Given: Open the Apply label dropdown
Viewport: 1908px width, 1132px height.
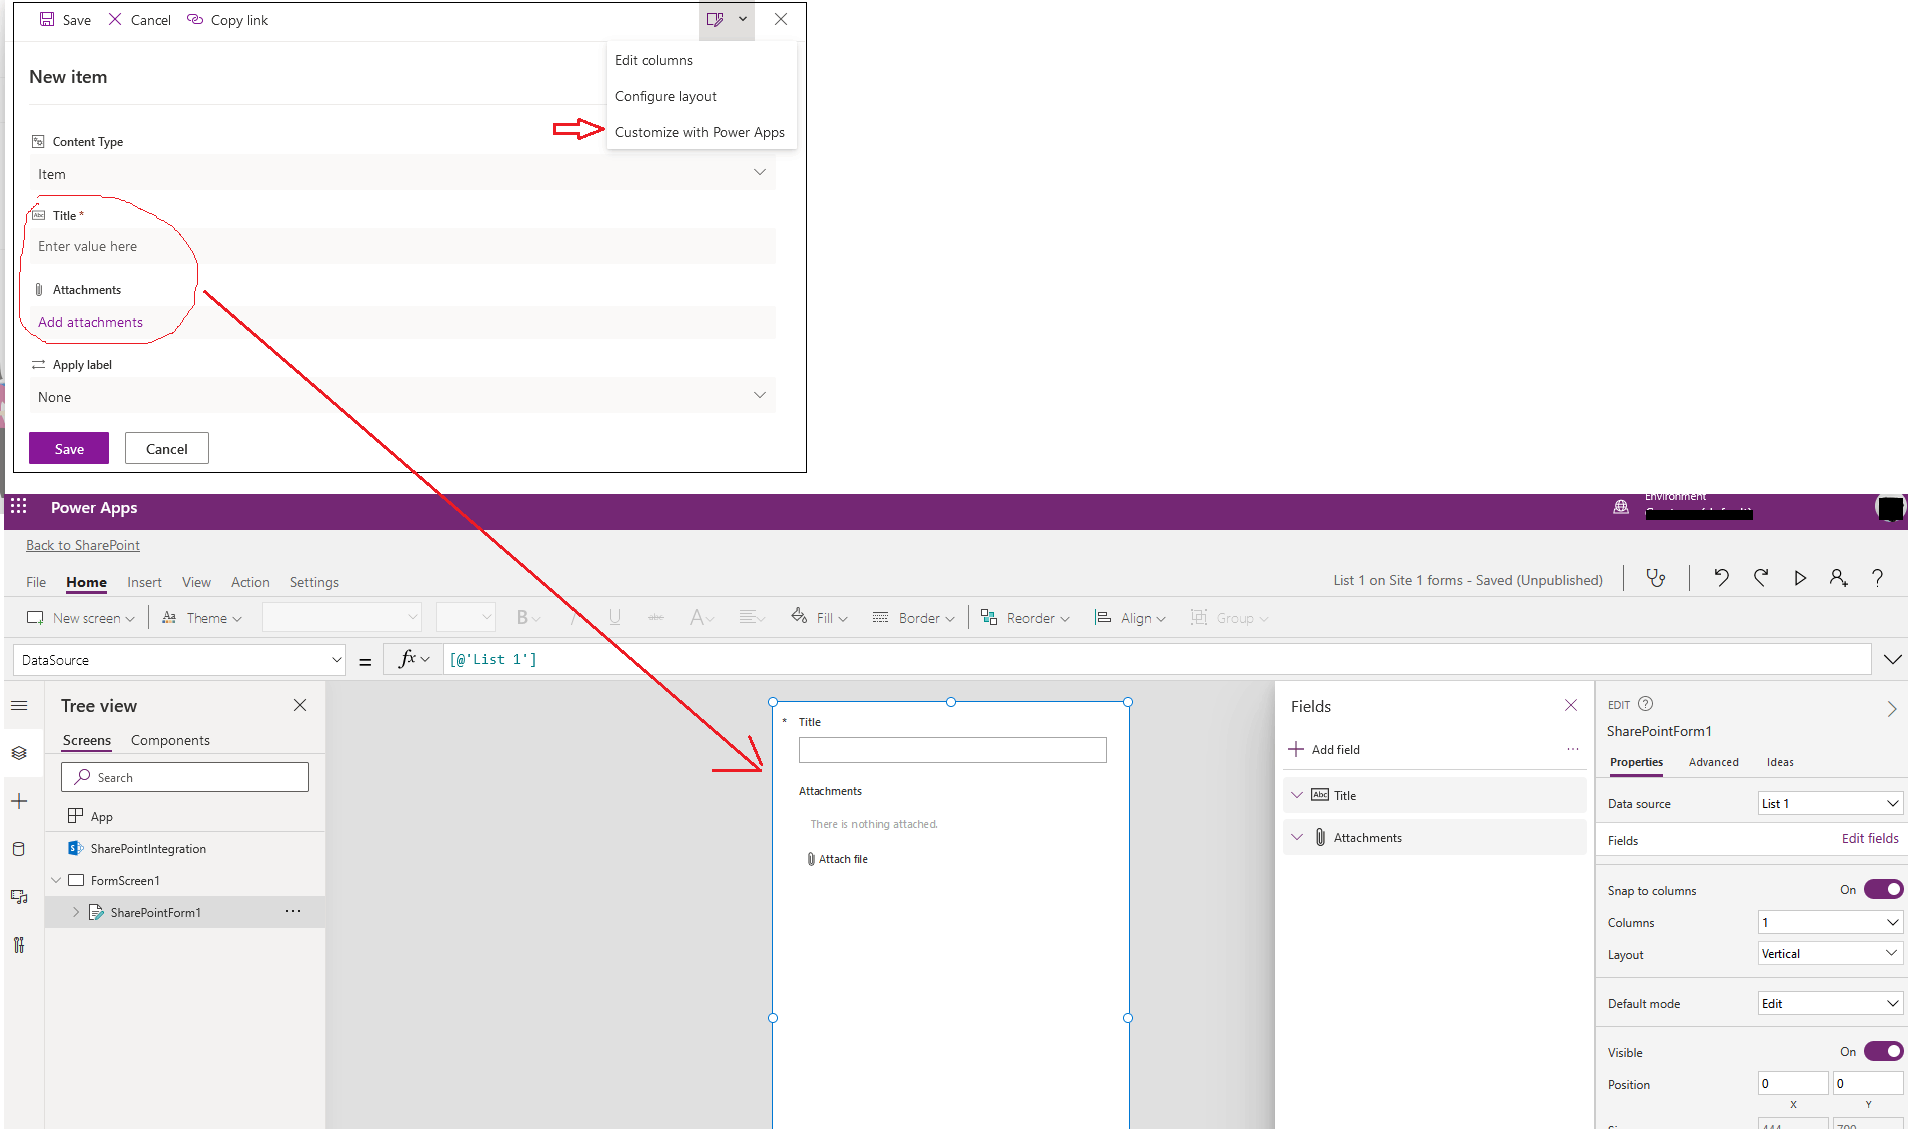Looking at the screenshot, I should [402, 396].
